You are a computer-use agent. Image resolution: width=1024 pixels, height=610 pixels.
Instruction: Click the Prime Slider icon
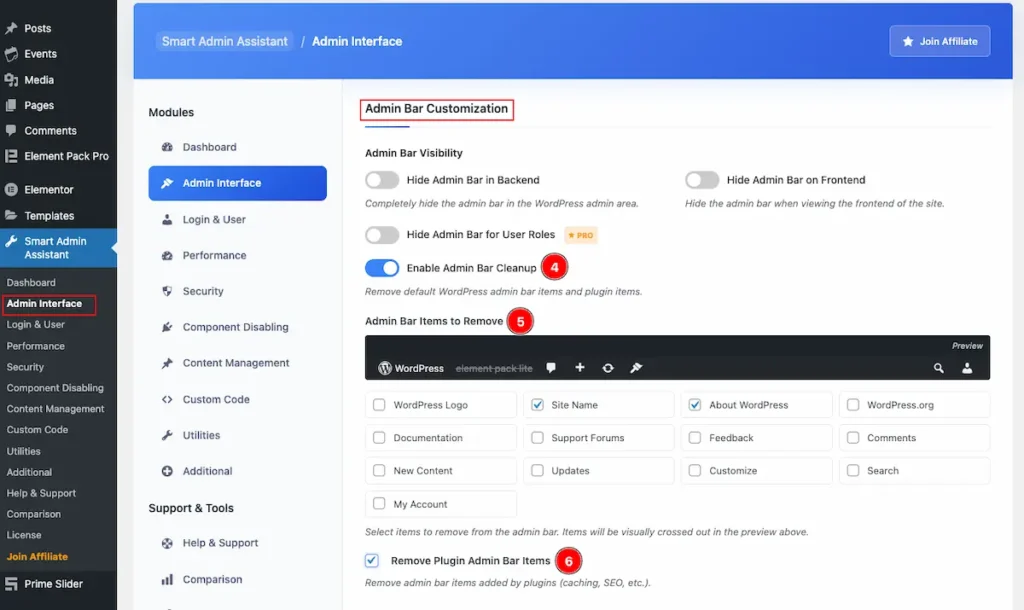(11, 584)
